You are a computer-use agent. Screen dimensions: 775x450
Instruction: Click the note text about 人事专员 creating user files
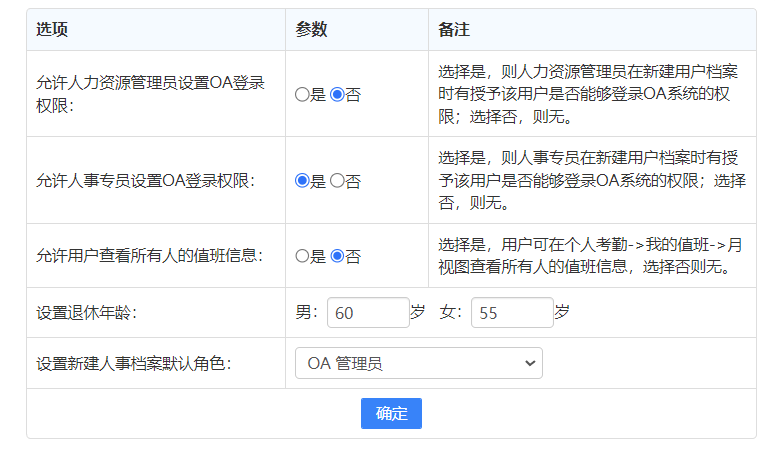tap(592, 180)
